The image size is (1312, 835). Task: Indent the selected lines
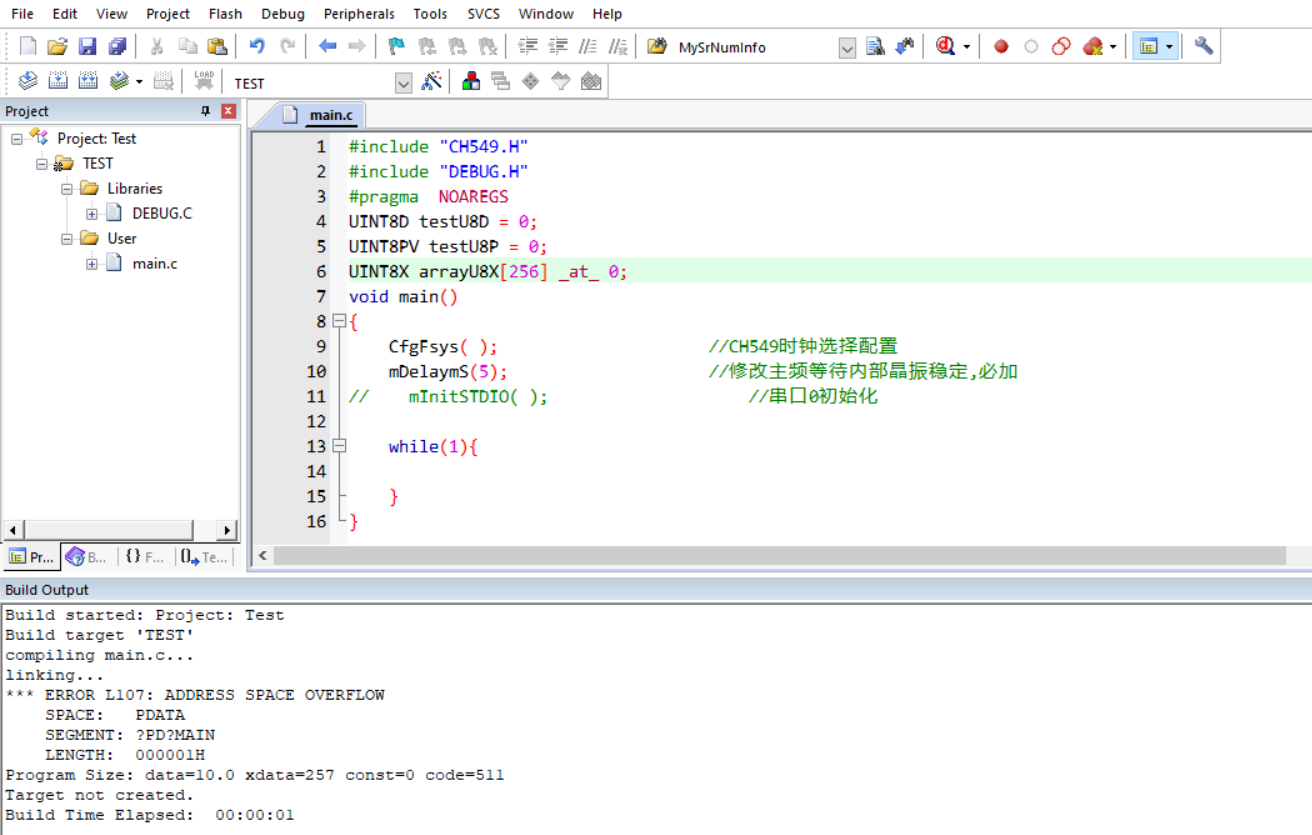tap(528, 47)
